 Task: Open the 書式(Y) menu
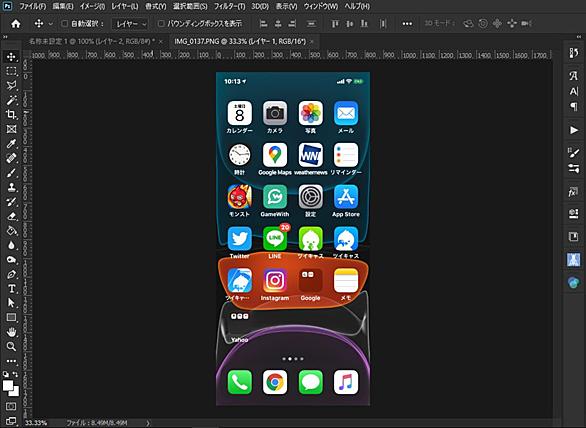[x=155, y=6]
